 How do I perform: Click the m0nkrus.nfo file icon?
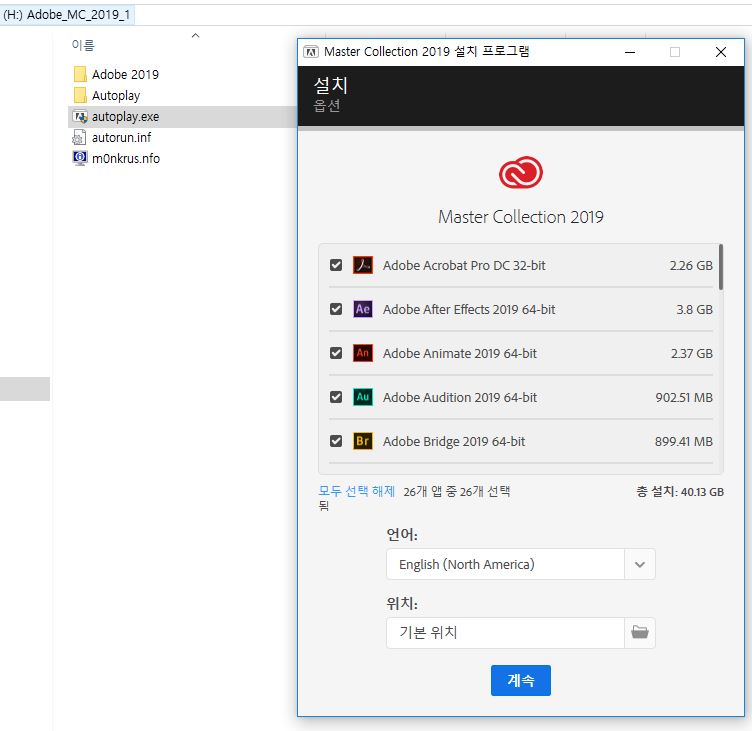coord(80,158)
